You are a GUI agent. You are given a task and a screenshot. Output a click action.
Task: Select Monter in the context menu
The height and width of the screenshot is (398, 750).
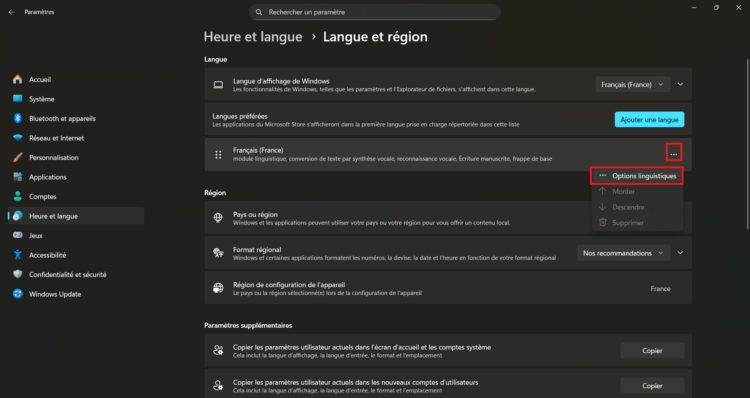pyautogui.click(x=637, y=191)
